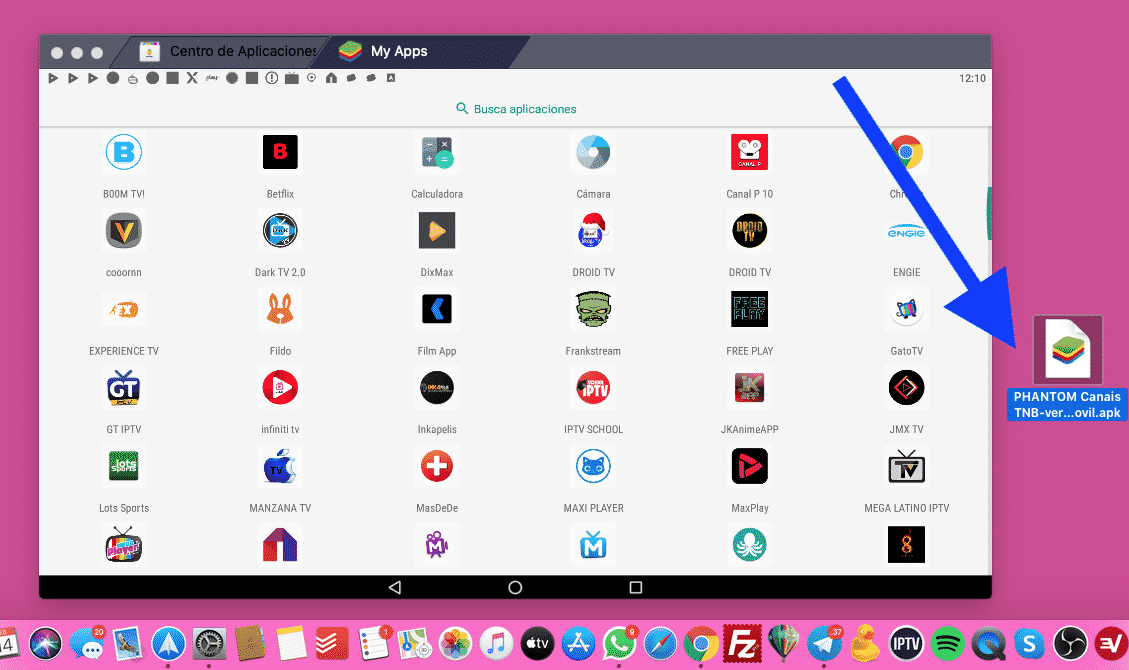Open the Betflix app

pyautogui.click(x=280, y=152)
